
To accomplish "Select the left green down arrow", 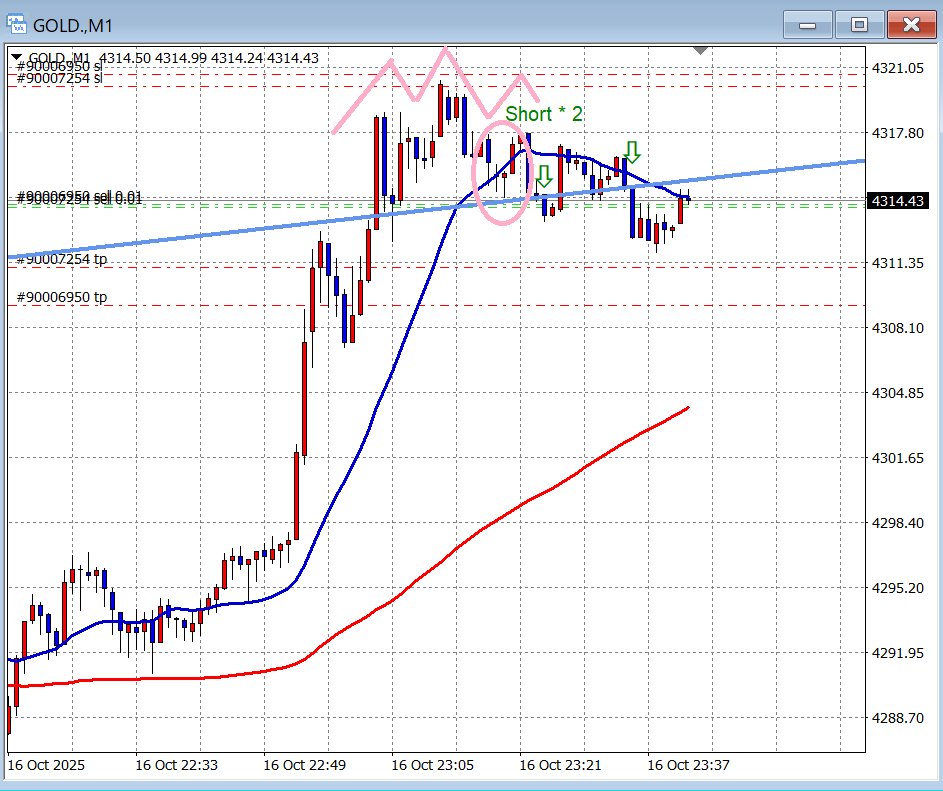I will (x=543, y=178).
